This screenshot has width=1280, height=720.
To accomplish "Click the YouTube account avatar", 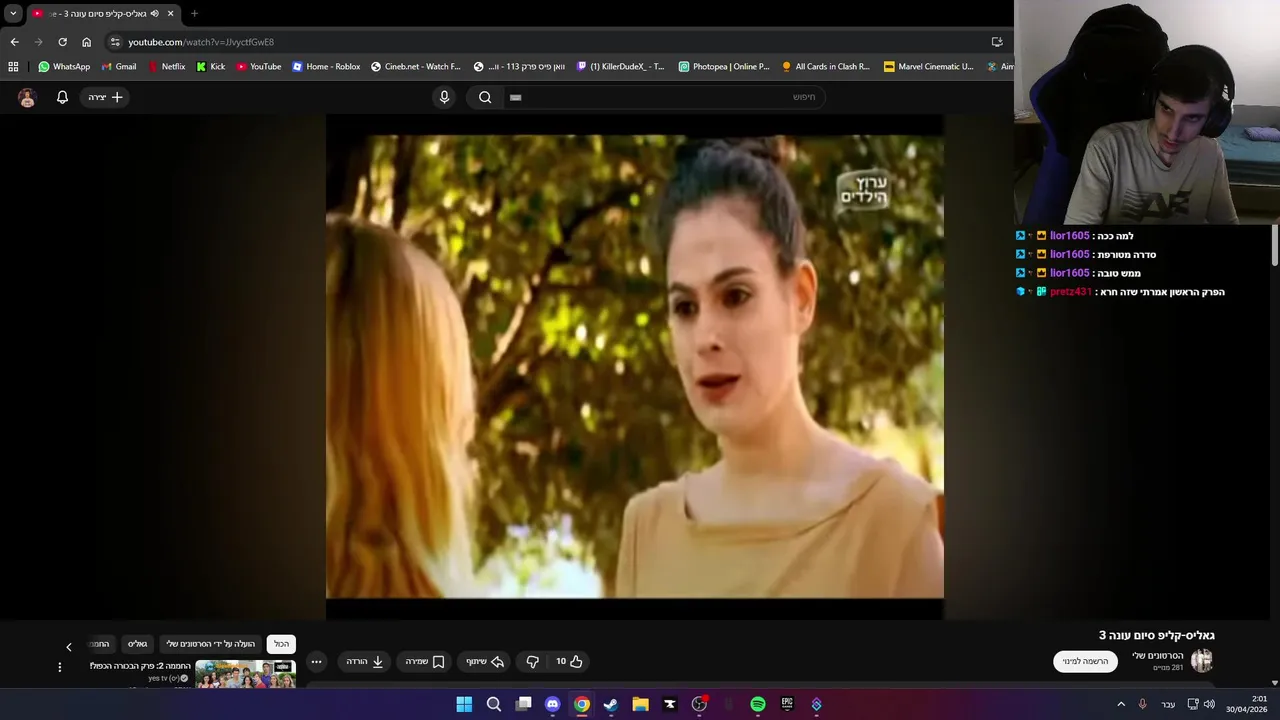I will click(27, 97).
